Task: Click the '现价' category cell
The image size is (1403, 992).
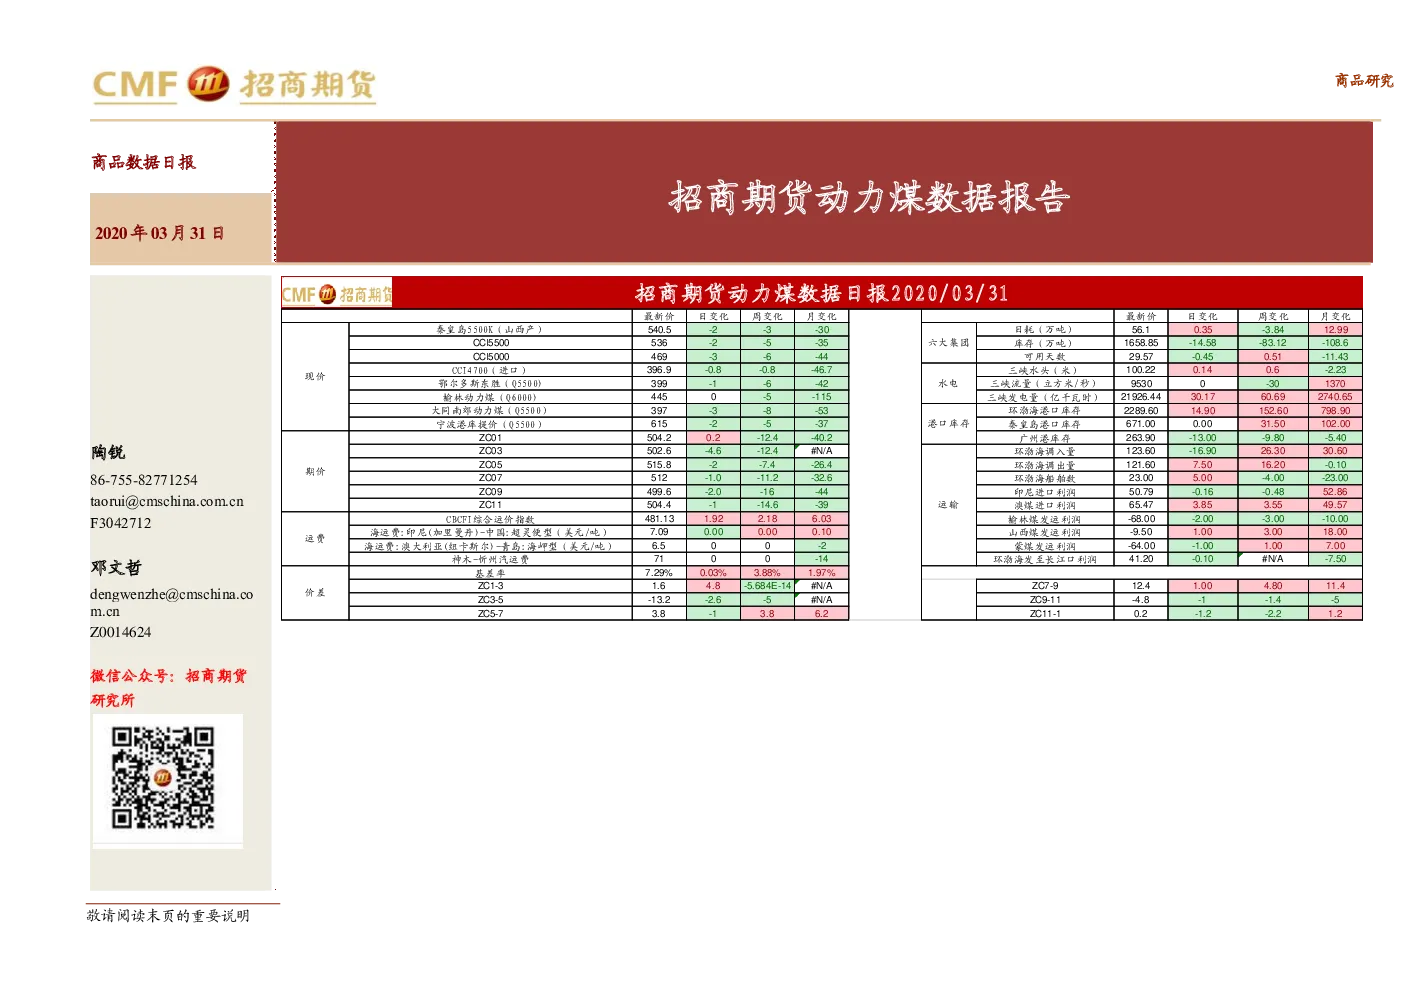Action: pyautogui.click(x=315, y=376)
